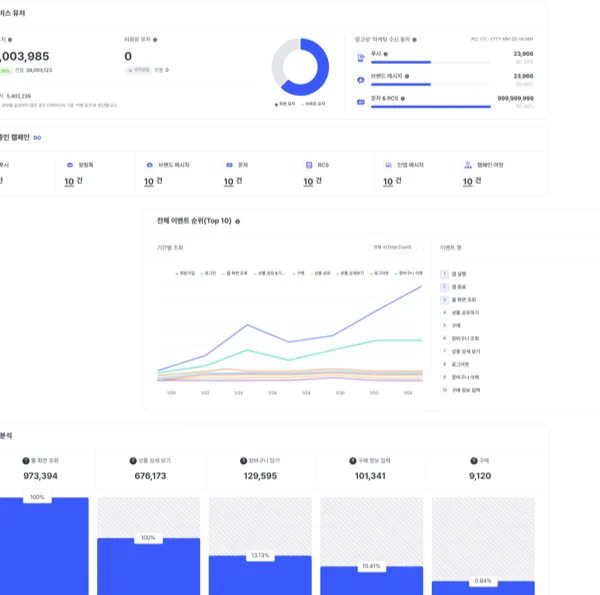This screenshot has width=600, height=595.
Task: Click the 브랜드 메시지 consent progress bar
Action: [x=430, y=84]
